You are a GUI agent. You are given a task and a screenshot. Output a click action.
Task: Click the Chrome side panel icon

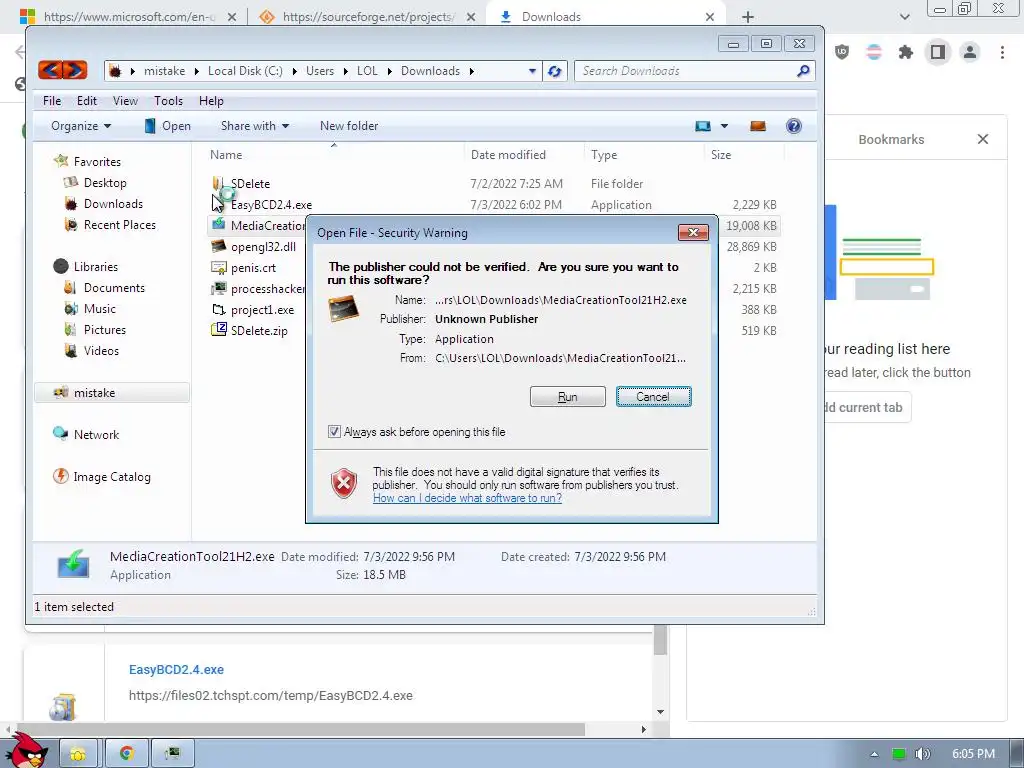(937, 52)
